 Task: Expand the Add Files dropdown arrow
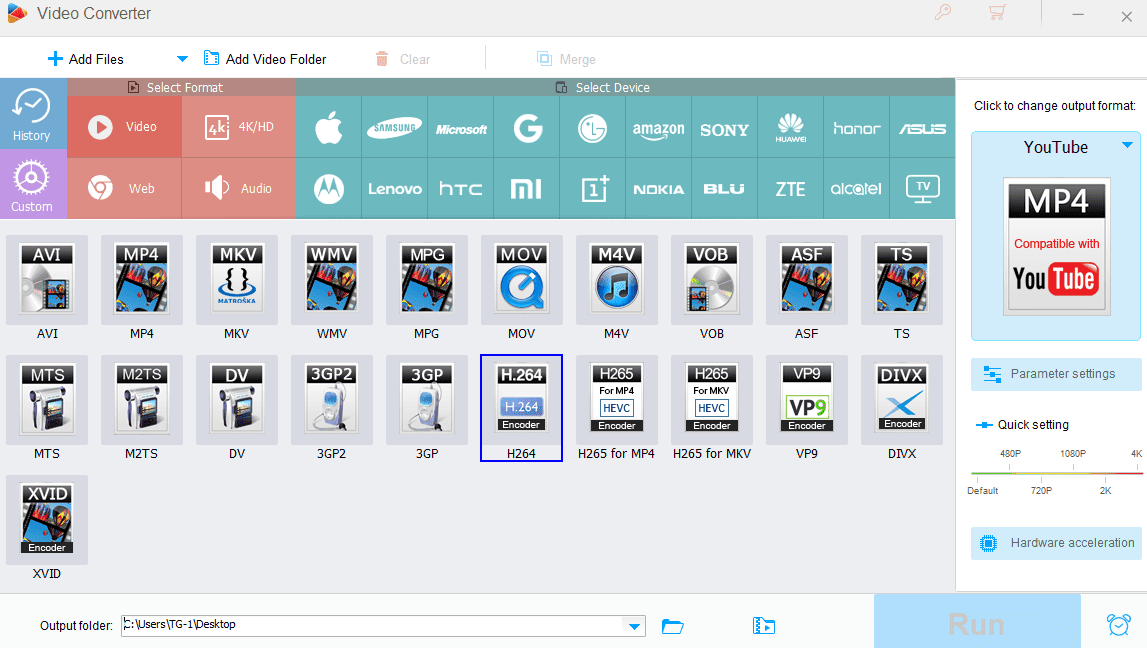click(182, 59)
